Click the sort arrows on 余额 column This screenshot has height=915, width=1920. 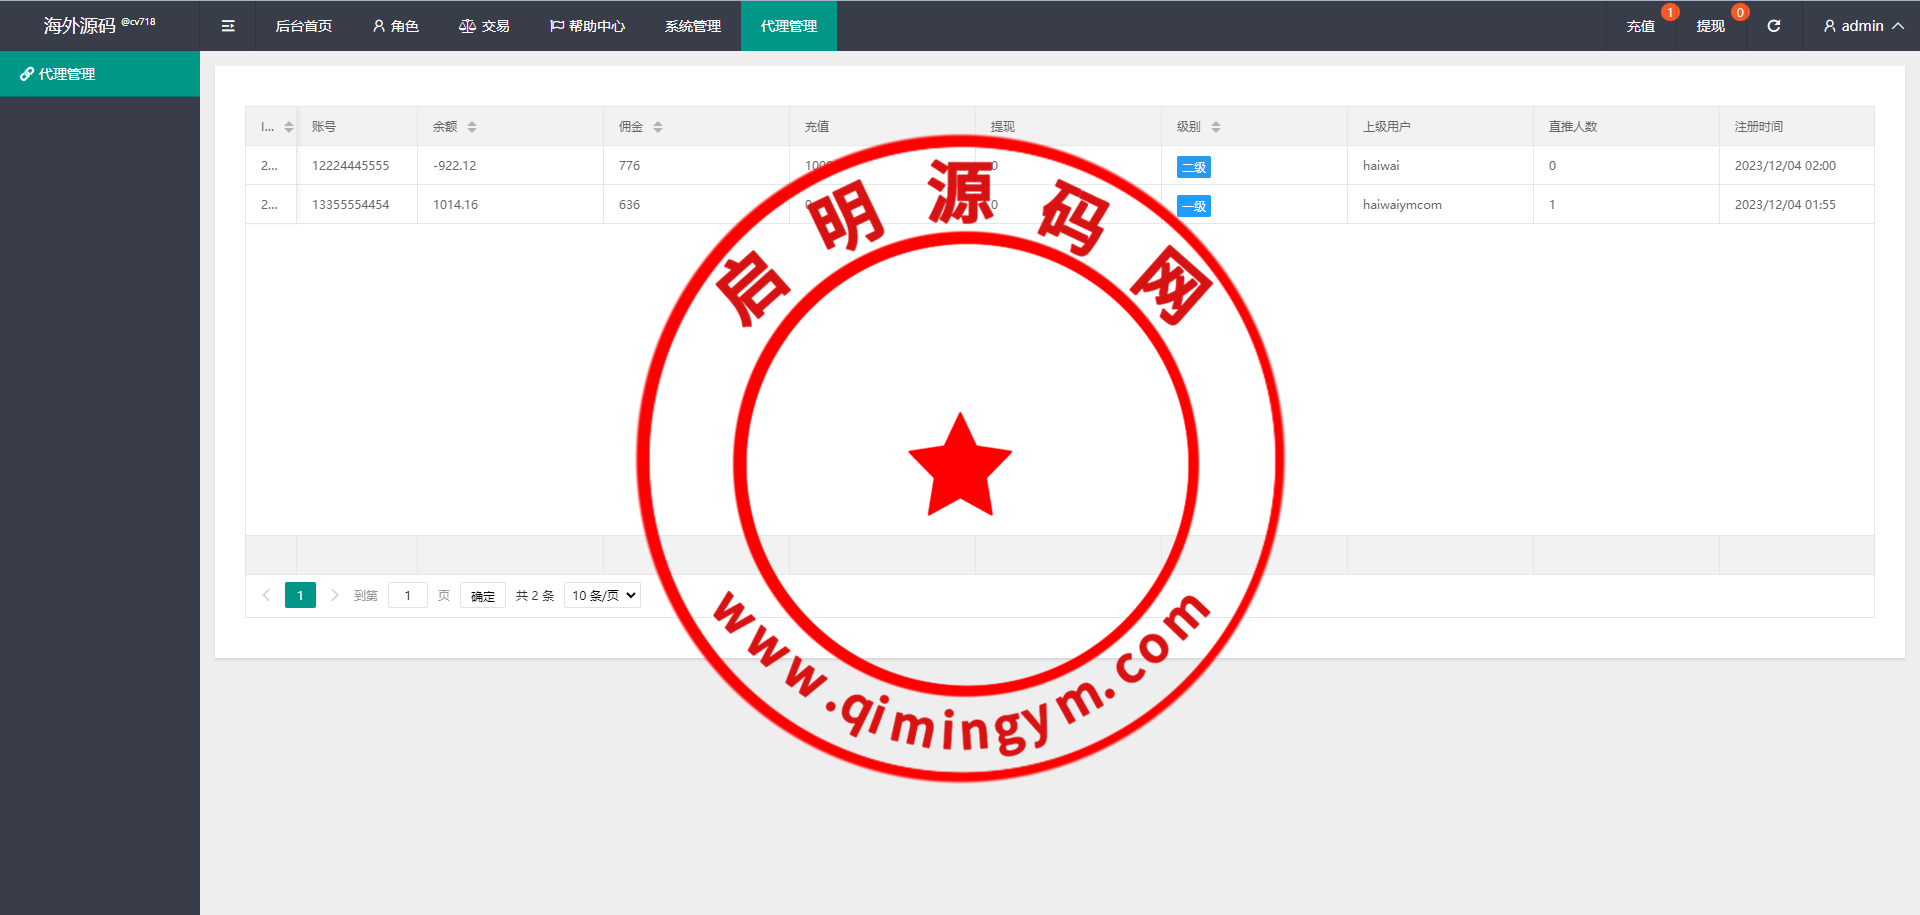(x=472, y=127)
